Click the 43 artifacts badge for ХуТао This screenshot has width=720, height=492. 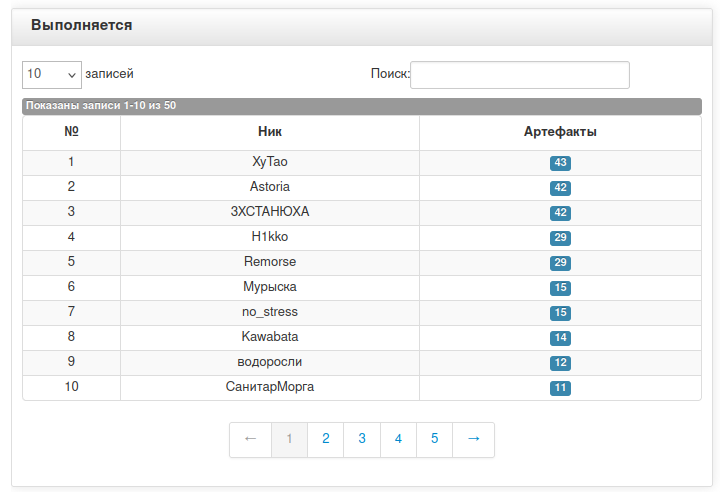(560, 163)
